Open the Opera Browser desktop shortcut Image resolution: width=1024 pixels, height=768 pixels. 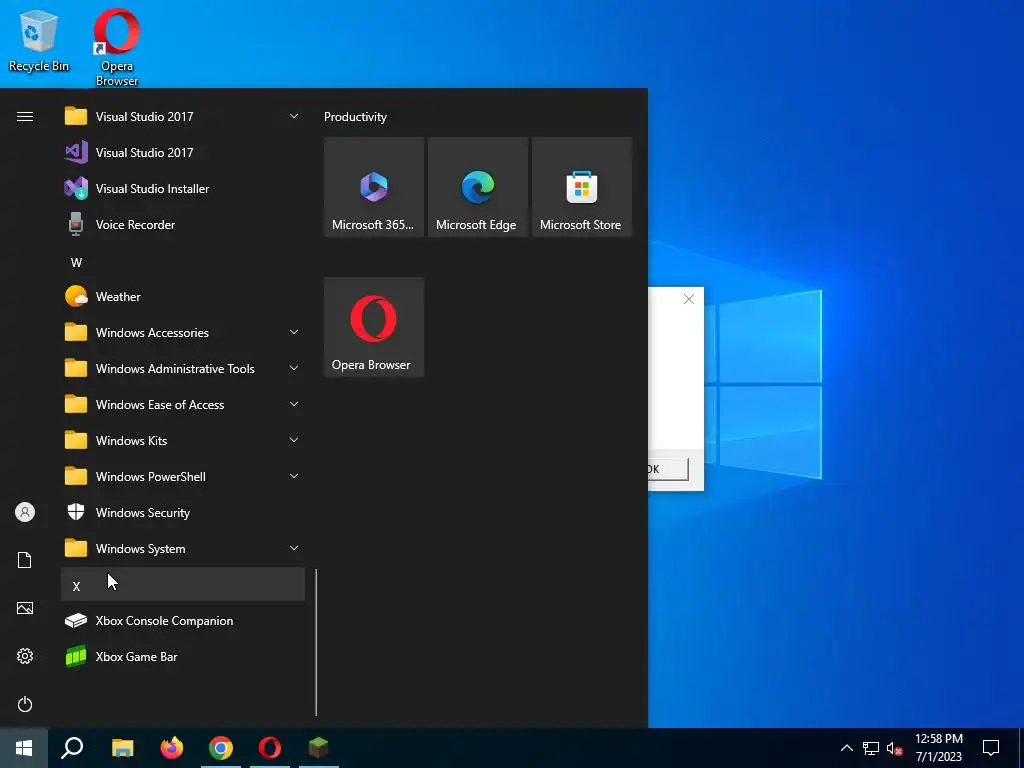coord(117,47)
